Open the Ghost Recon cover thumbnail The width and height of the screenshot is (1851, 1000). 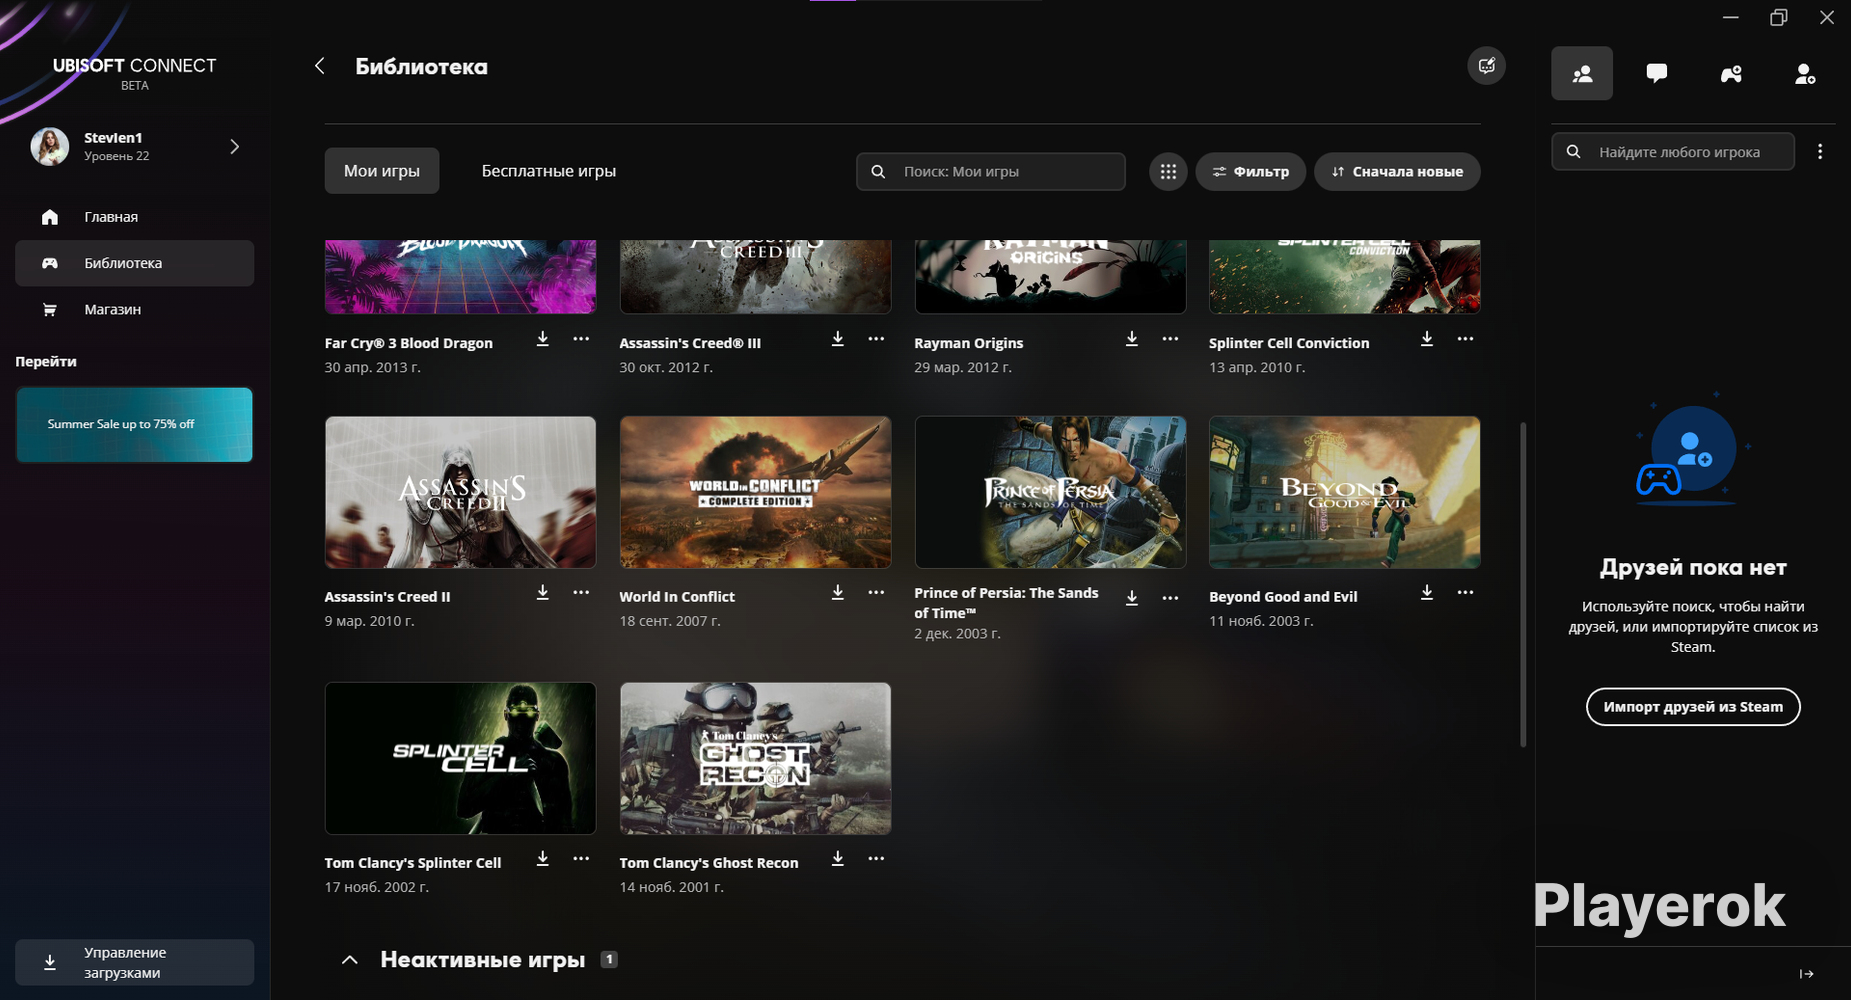(755, 758)
